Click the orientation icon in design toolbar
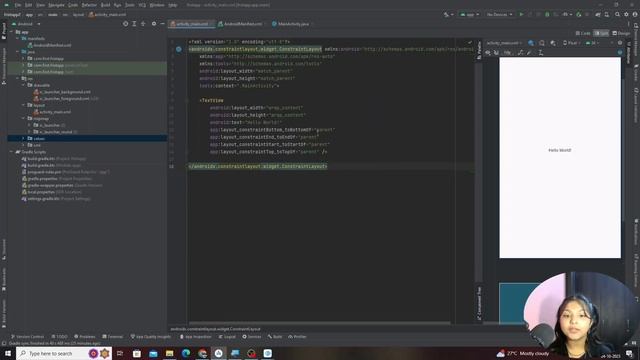This screenshot has height=360, width=640. pyautogui.click(x=542, y=43)
